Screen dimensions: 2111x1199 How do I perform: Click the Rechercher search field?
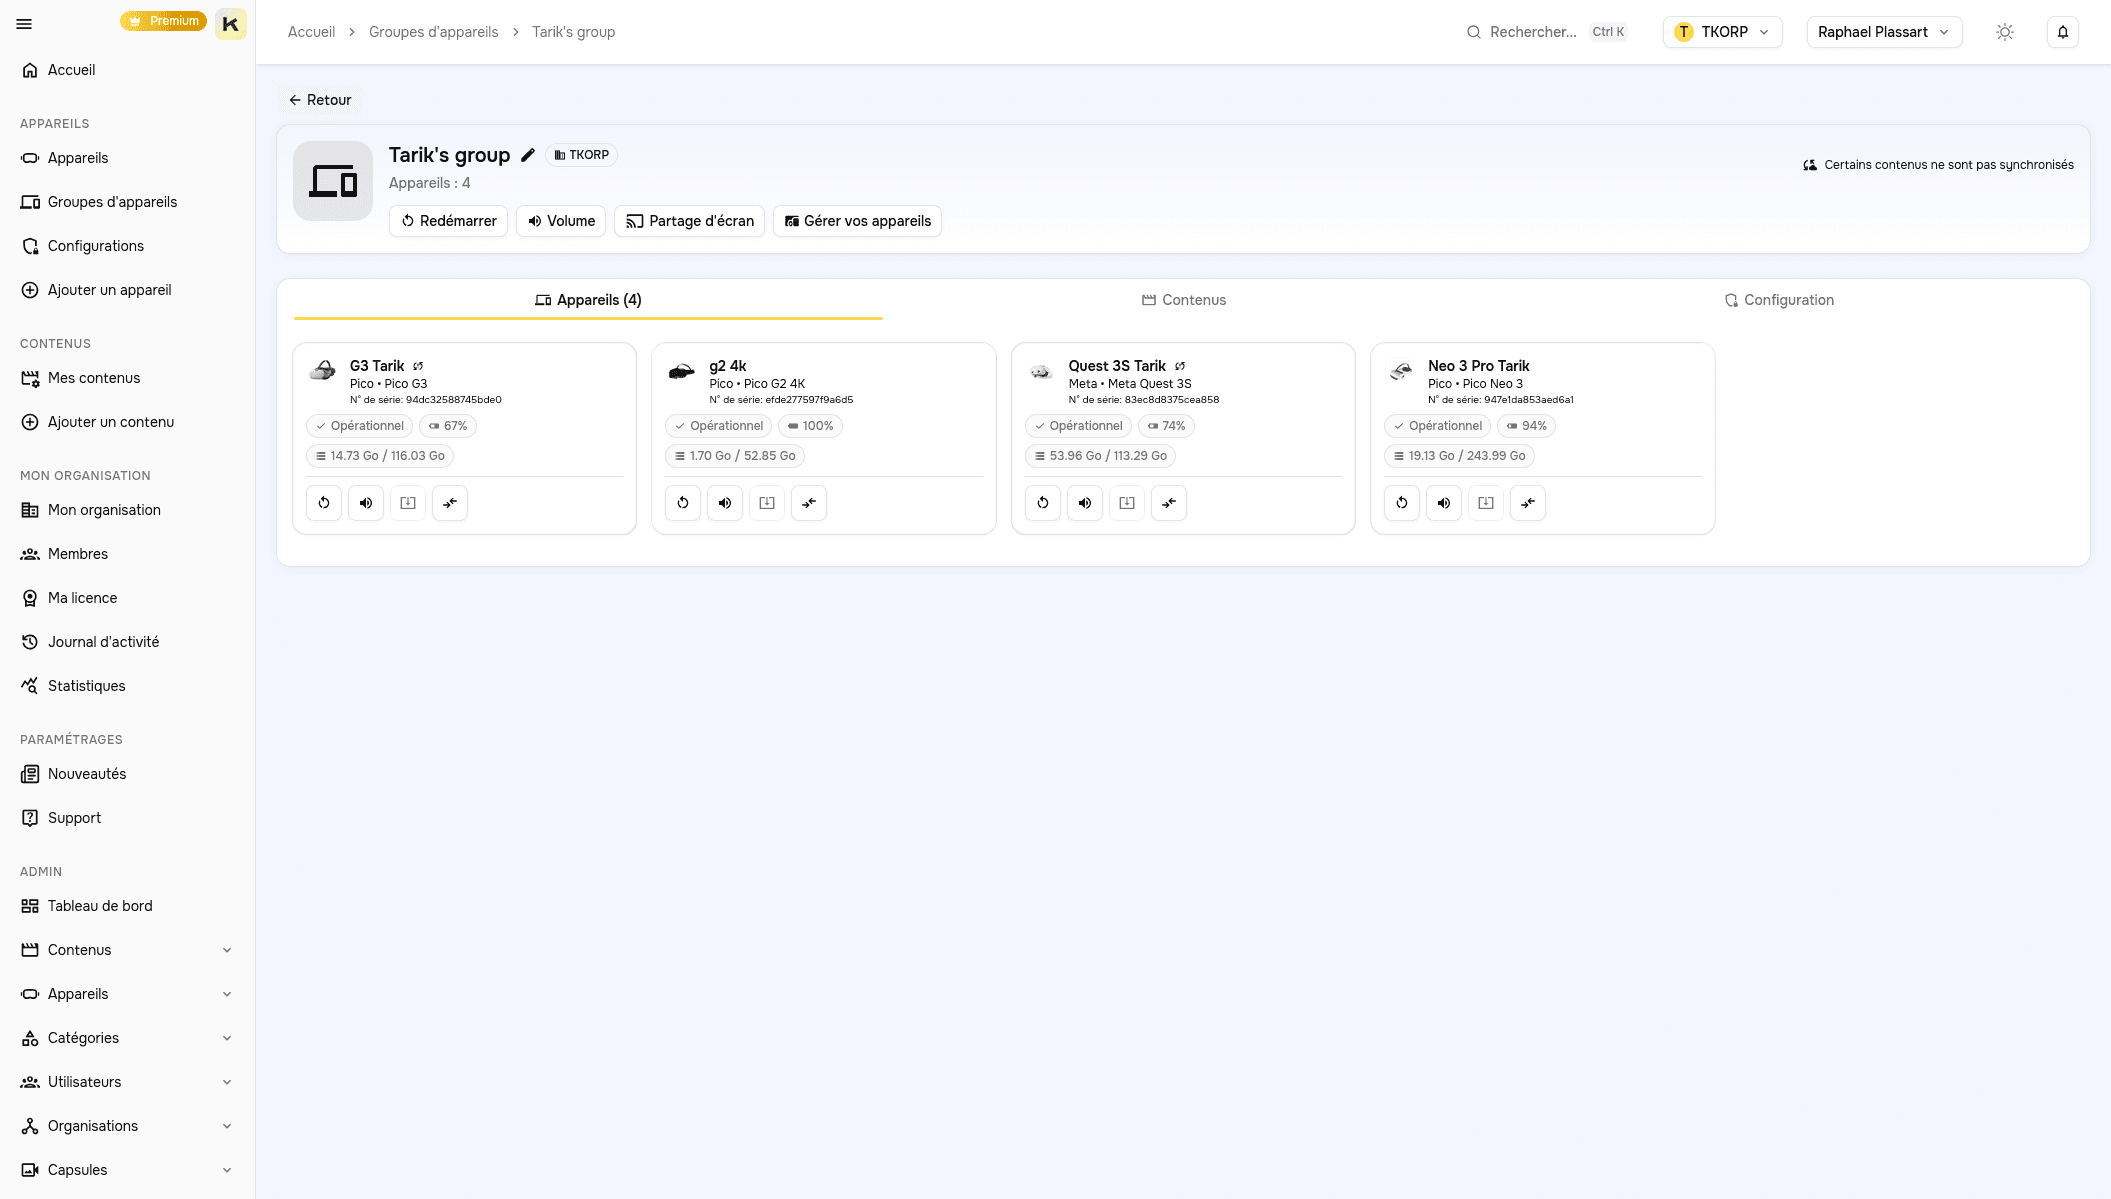1547,32
